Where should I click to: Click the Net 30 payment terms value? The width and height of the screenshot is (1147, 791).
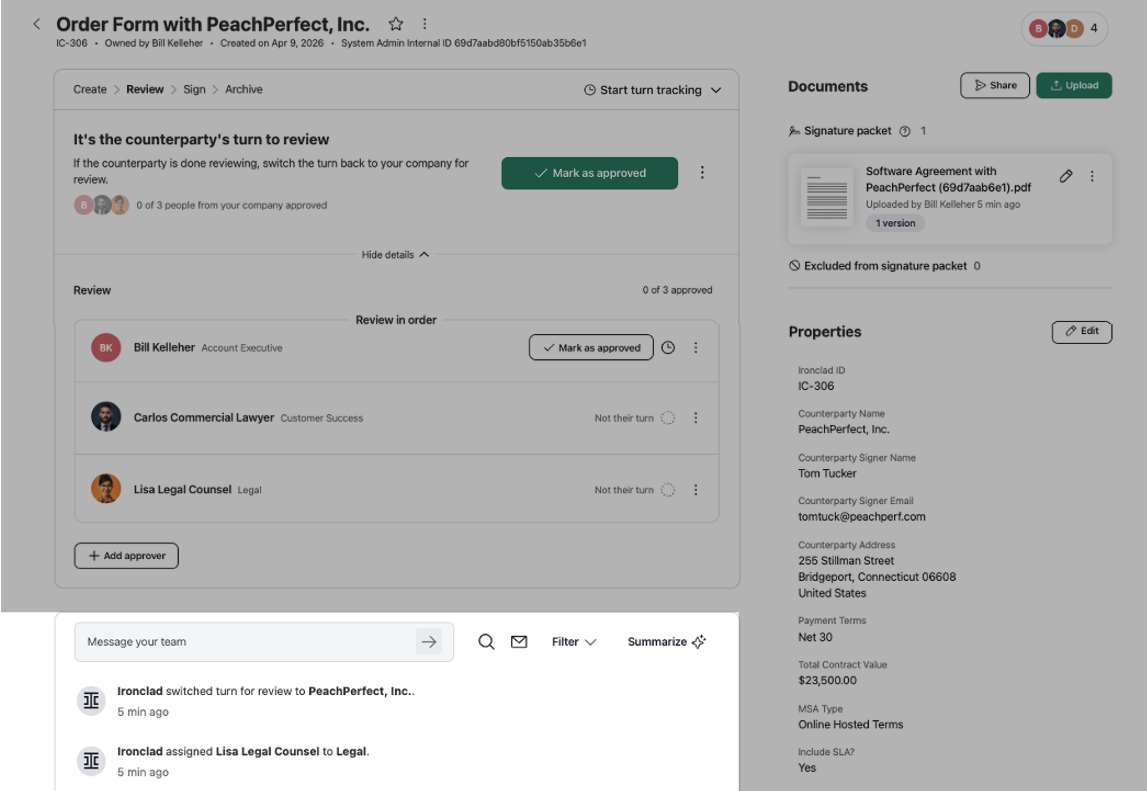815,637
